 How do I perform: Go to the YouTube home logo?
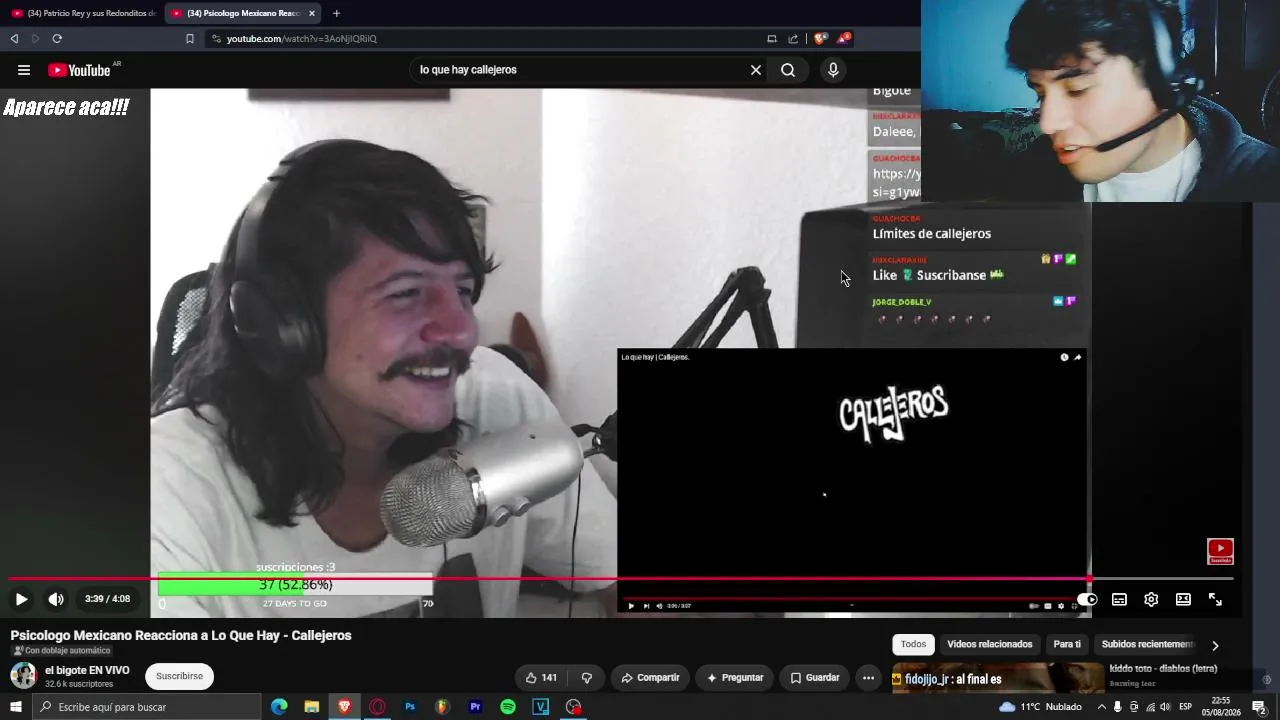[x=79, y=70]
